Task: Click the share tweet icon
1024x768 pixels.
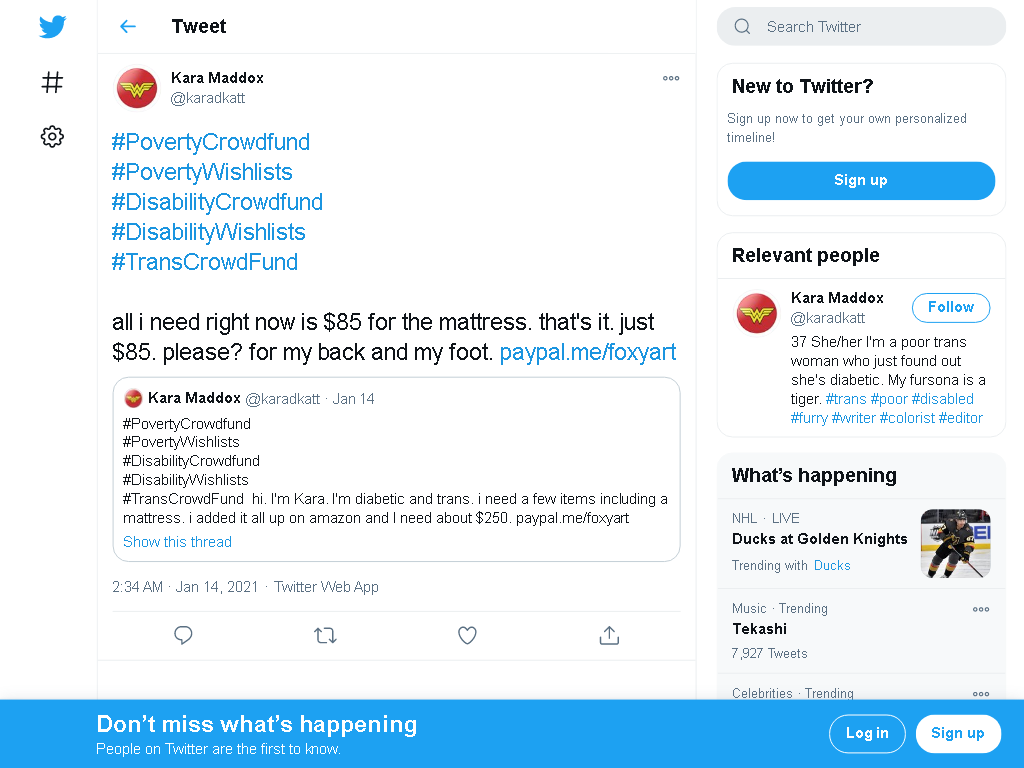Action: 609,635
